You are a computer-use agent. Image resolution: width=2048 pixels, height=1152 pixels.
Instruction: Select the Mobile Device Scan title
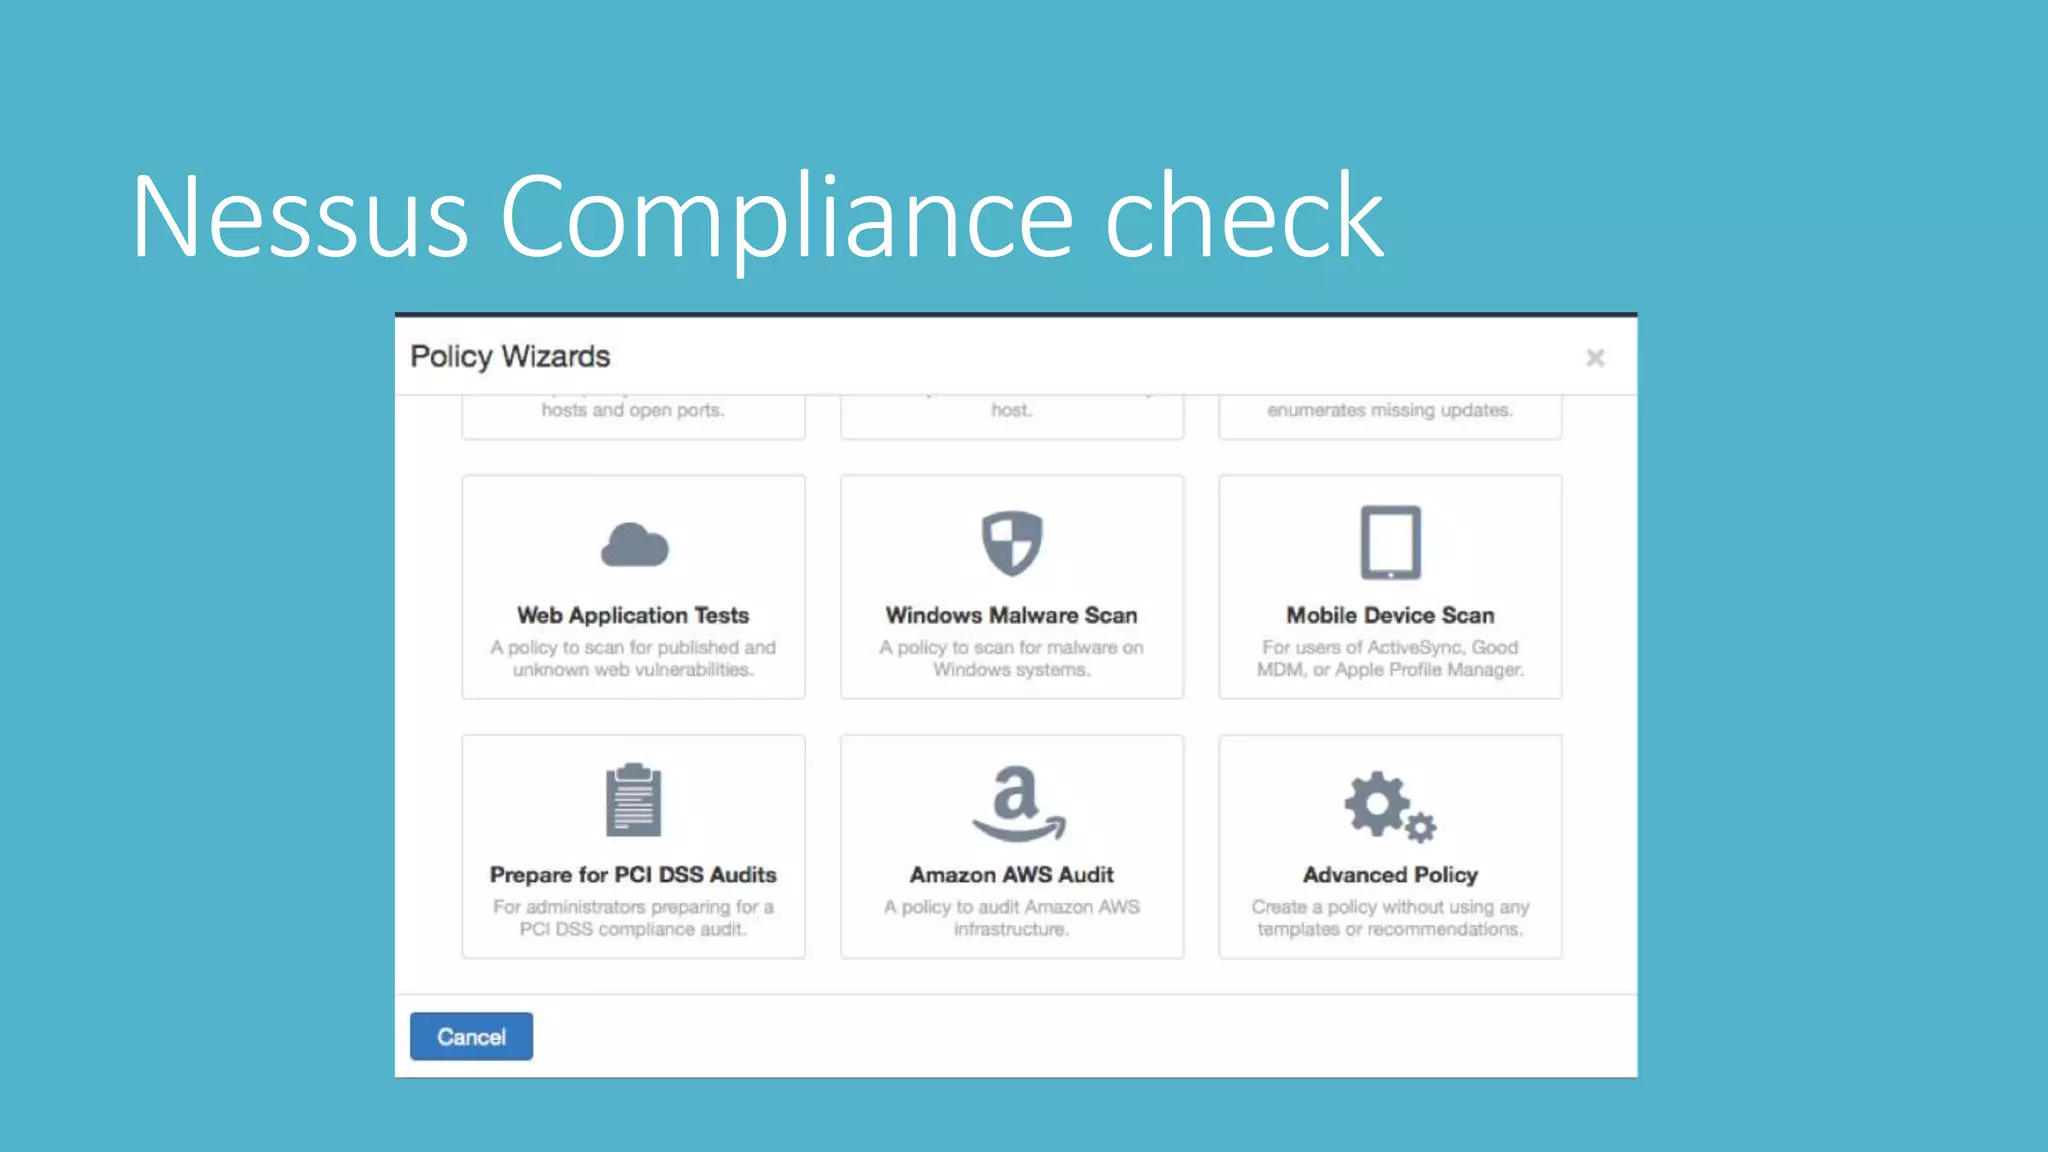tap(1390, 615)
